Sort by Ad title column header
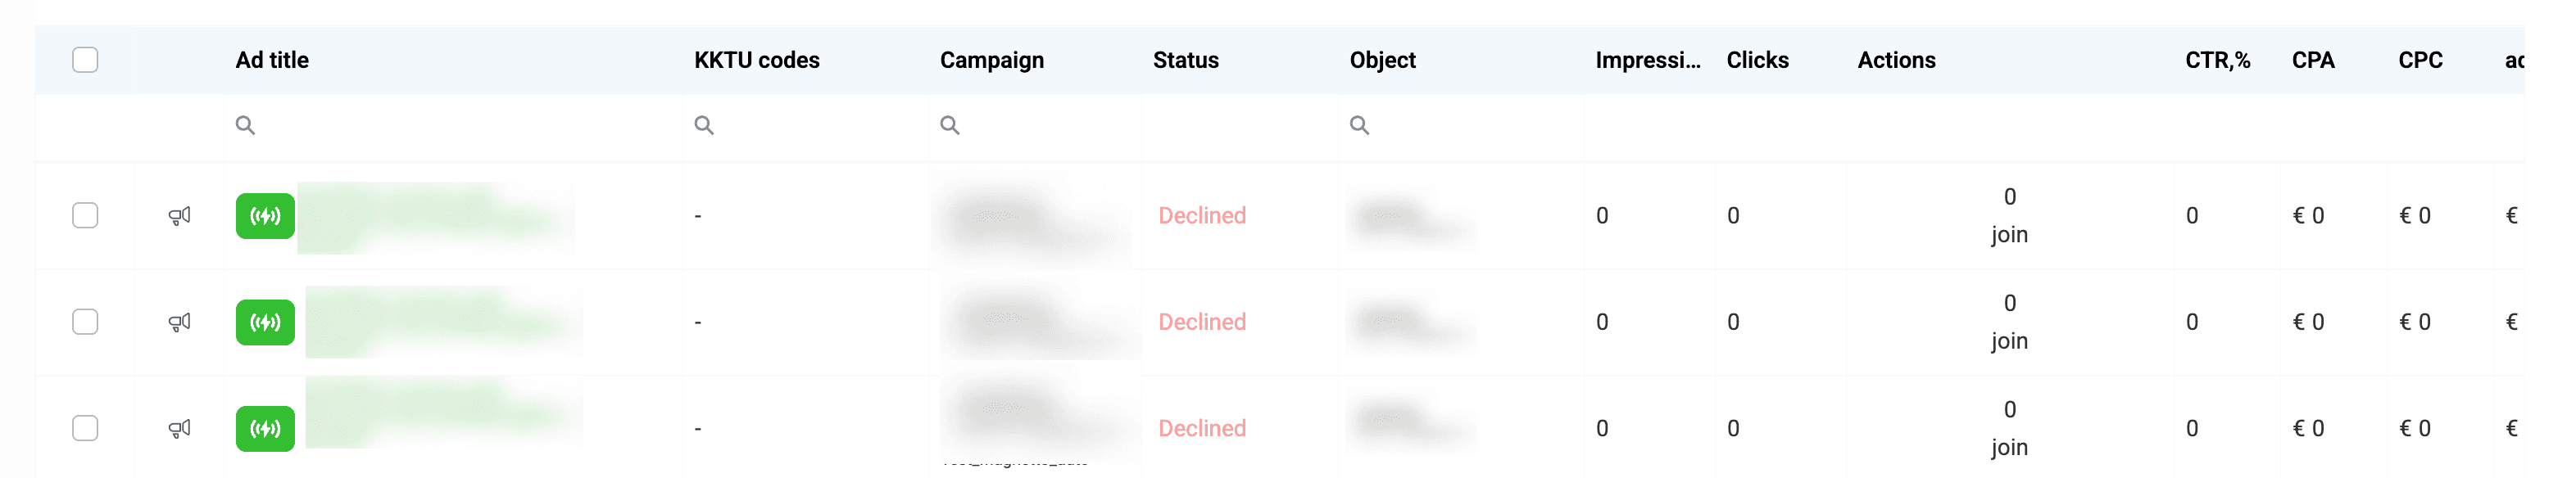This screenshot has height=478, width=2576. click(272, 60)
